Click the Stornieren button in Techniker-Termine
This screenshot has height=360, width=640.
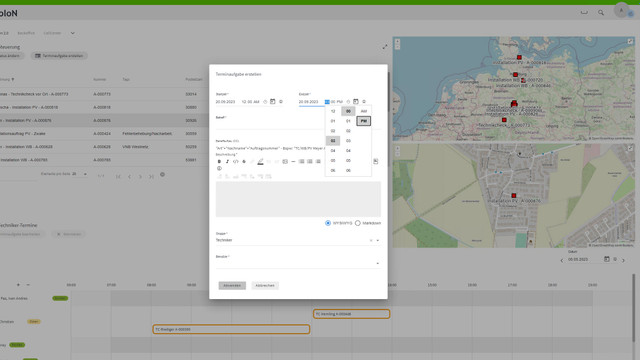tap(69, 234)
